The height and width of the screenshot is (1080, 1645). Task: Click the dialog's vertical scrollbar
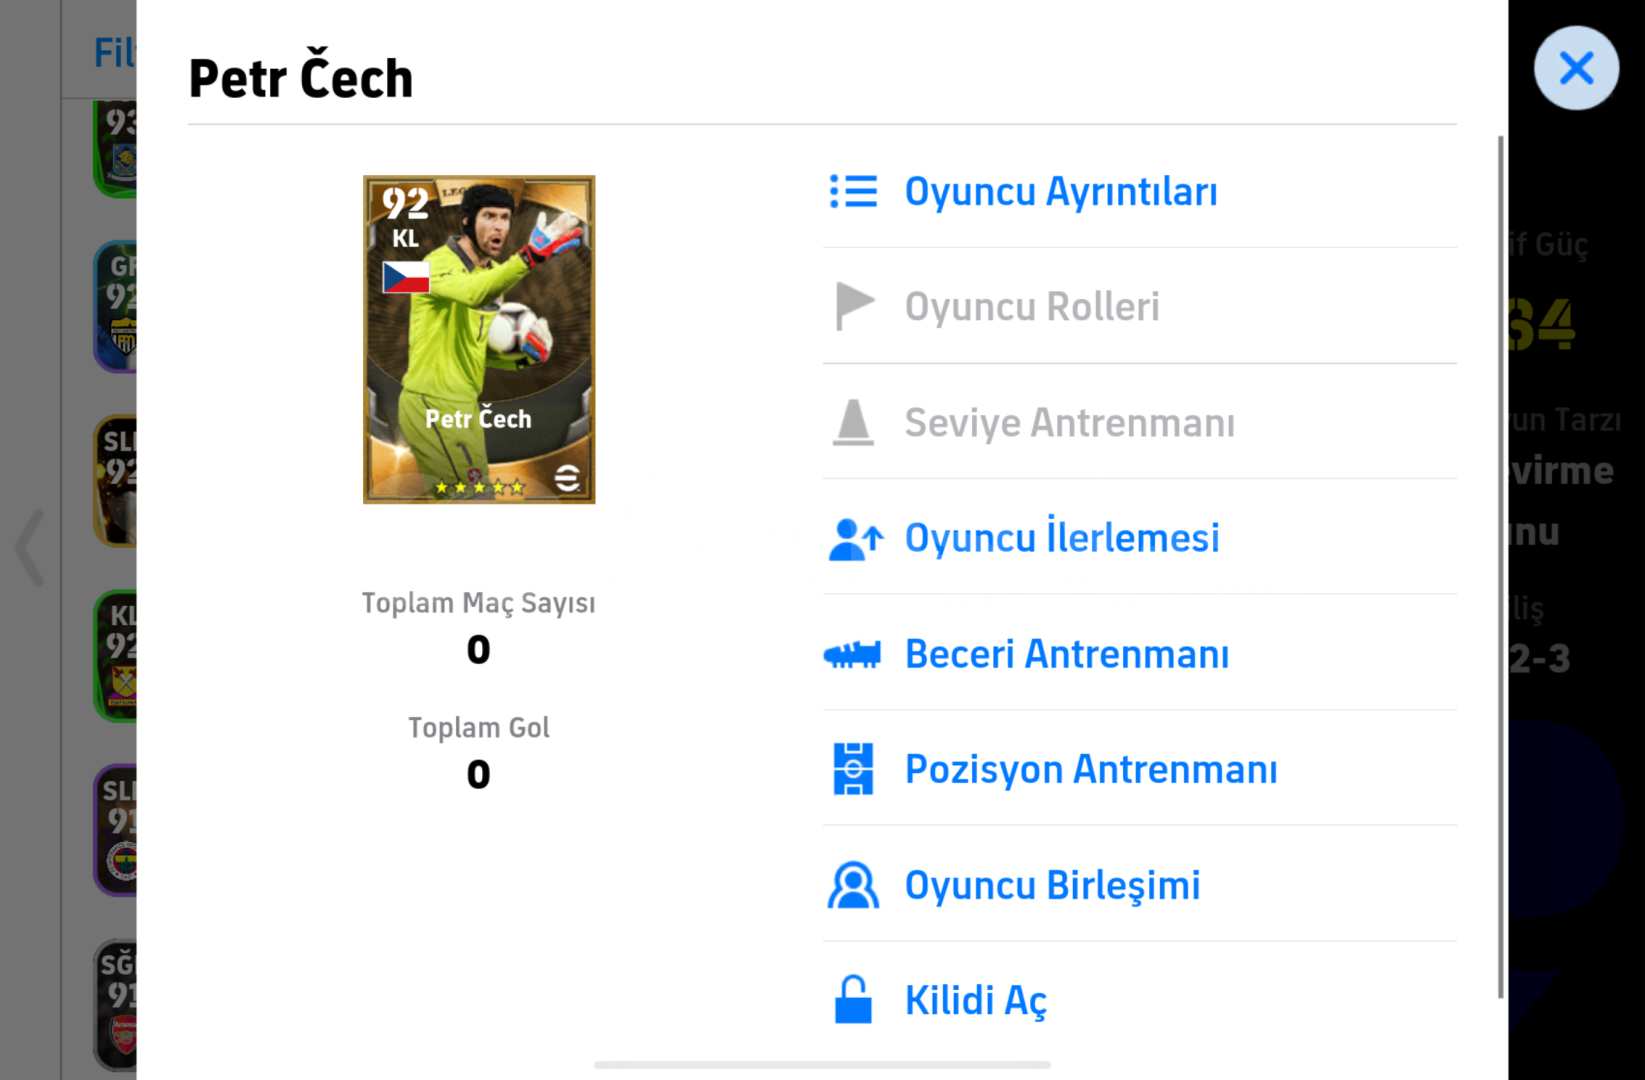pos(1500,567)
